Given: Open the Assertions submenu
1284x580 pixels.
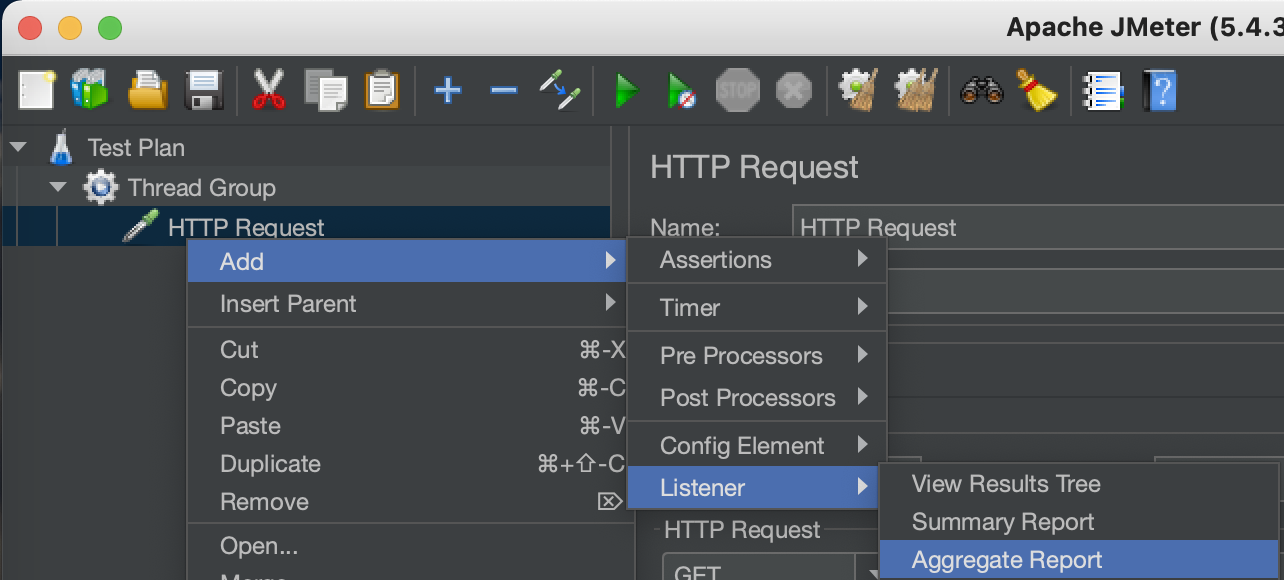Looking at the screenshot, I should coord(757,260).
